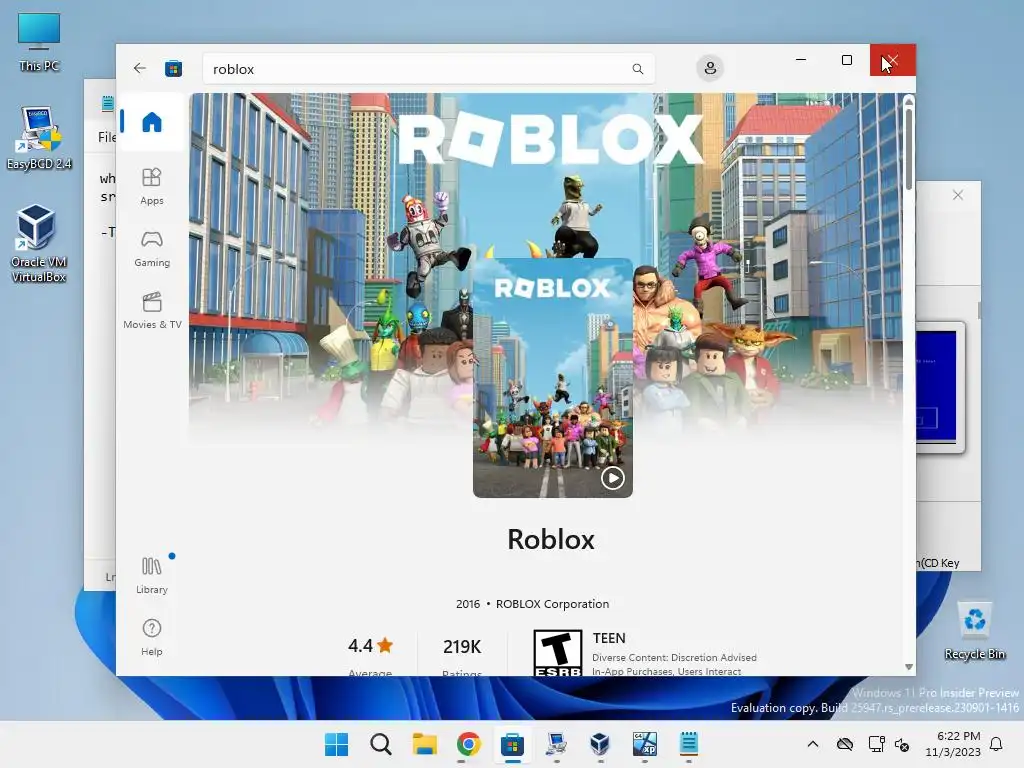This screenshot has width=1024, height=768.
Task: Click the ROBLOX Corporation publisher link
Action: click(552, 604)
